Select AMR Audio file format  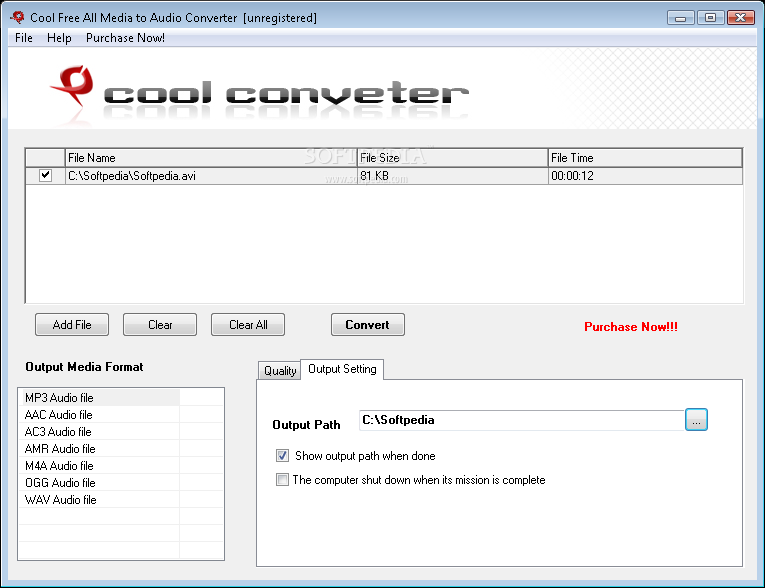pos(99,449)
